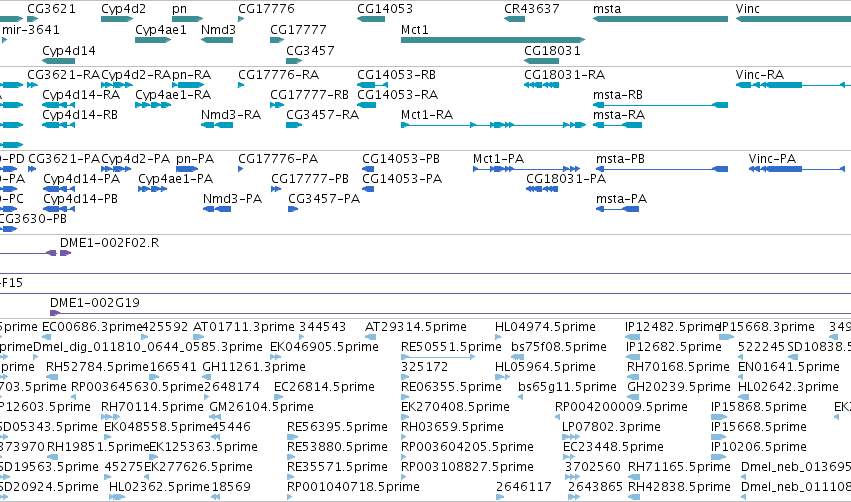
Task: Select the CG14053-PB protein label
Action: (401, 159)
